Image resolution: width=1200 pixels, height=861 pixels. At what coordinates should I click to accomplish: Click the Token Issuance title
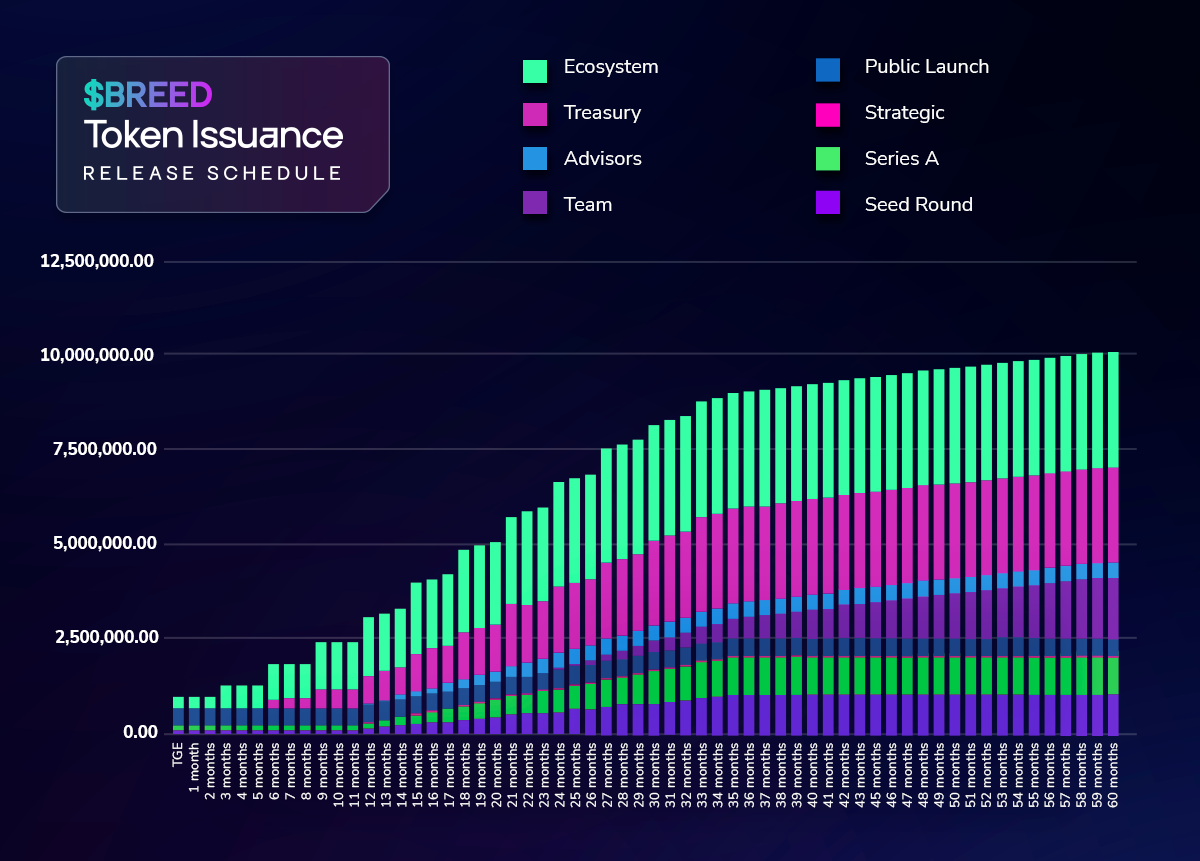pos(213,135)
